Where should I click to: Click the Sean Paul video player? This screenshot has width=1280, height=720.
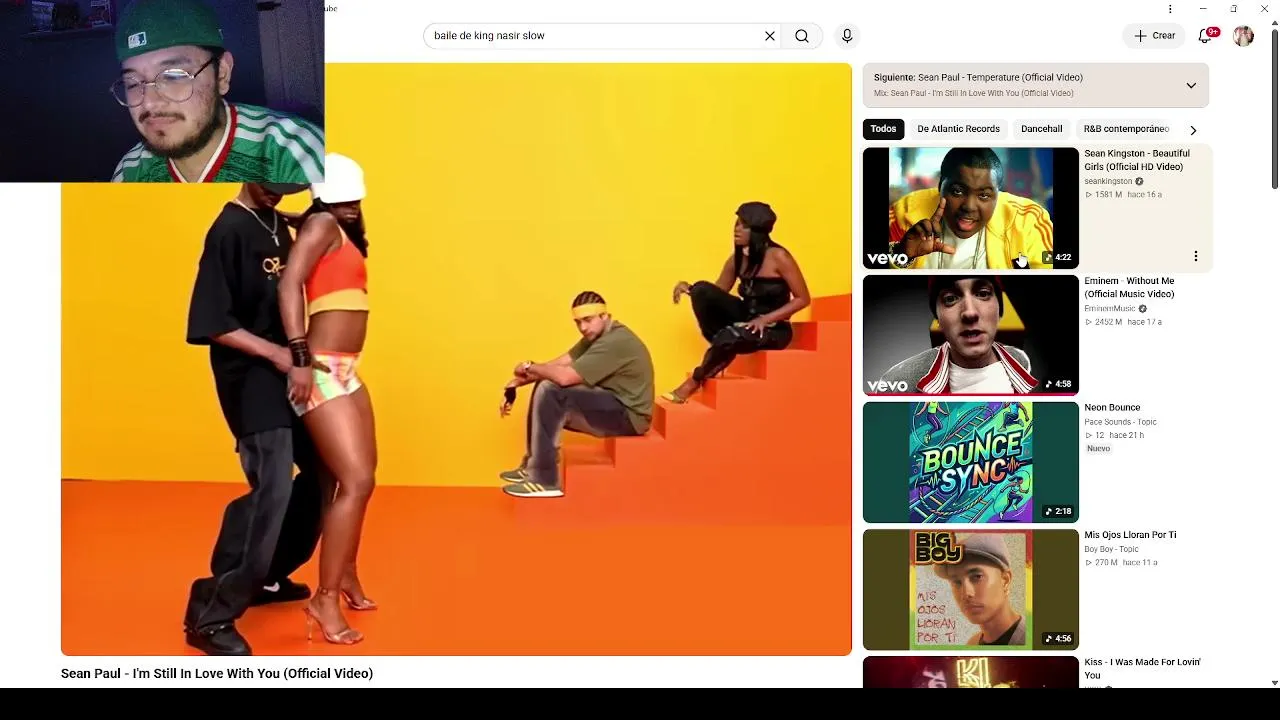point(456,359)
